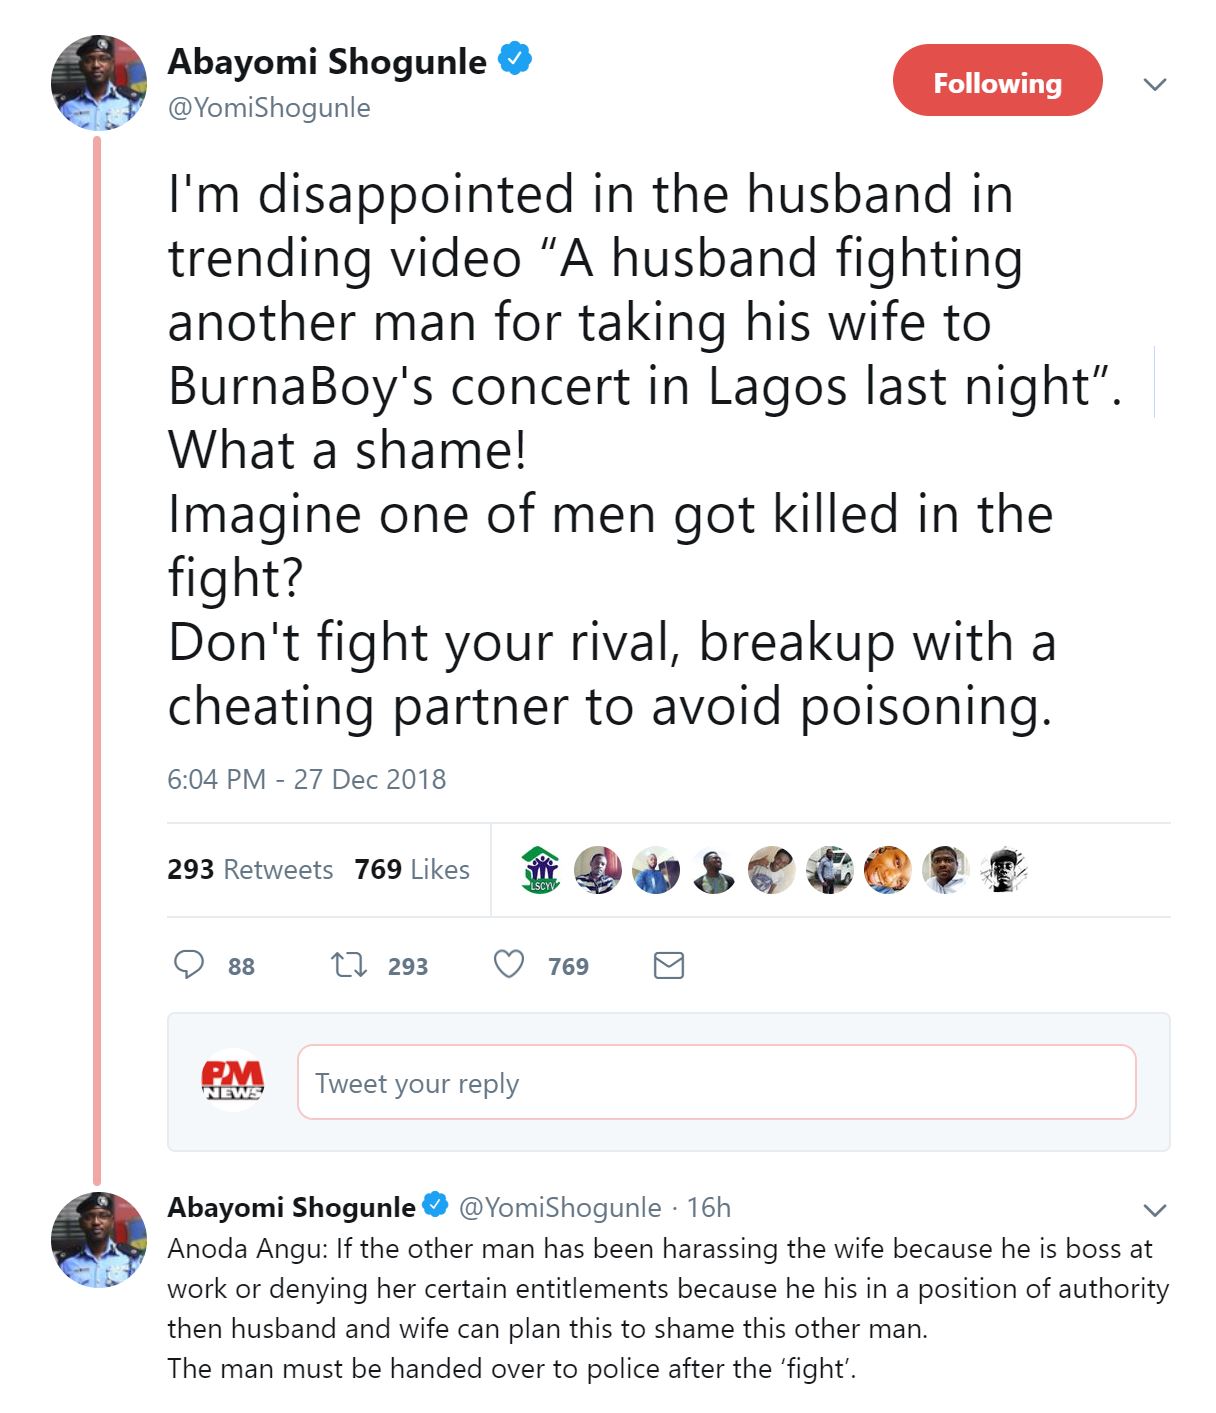
Task: Expand the main tweet options chevron
Action: tap(1155, 84)
